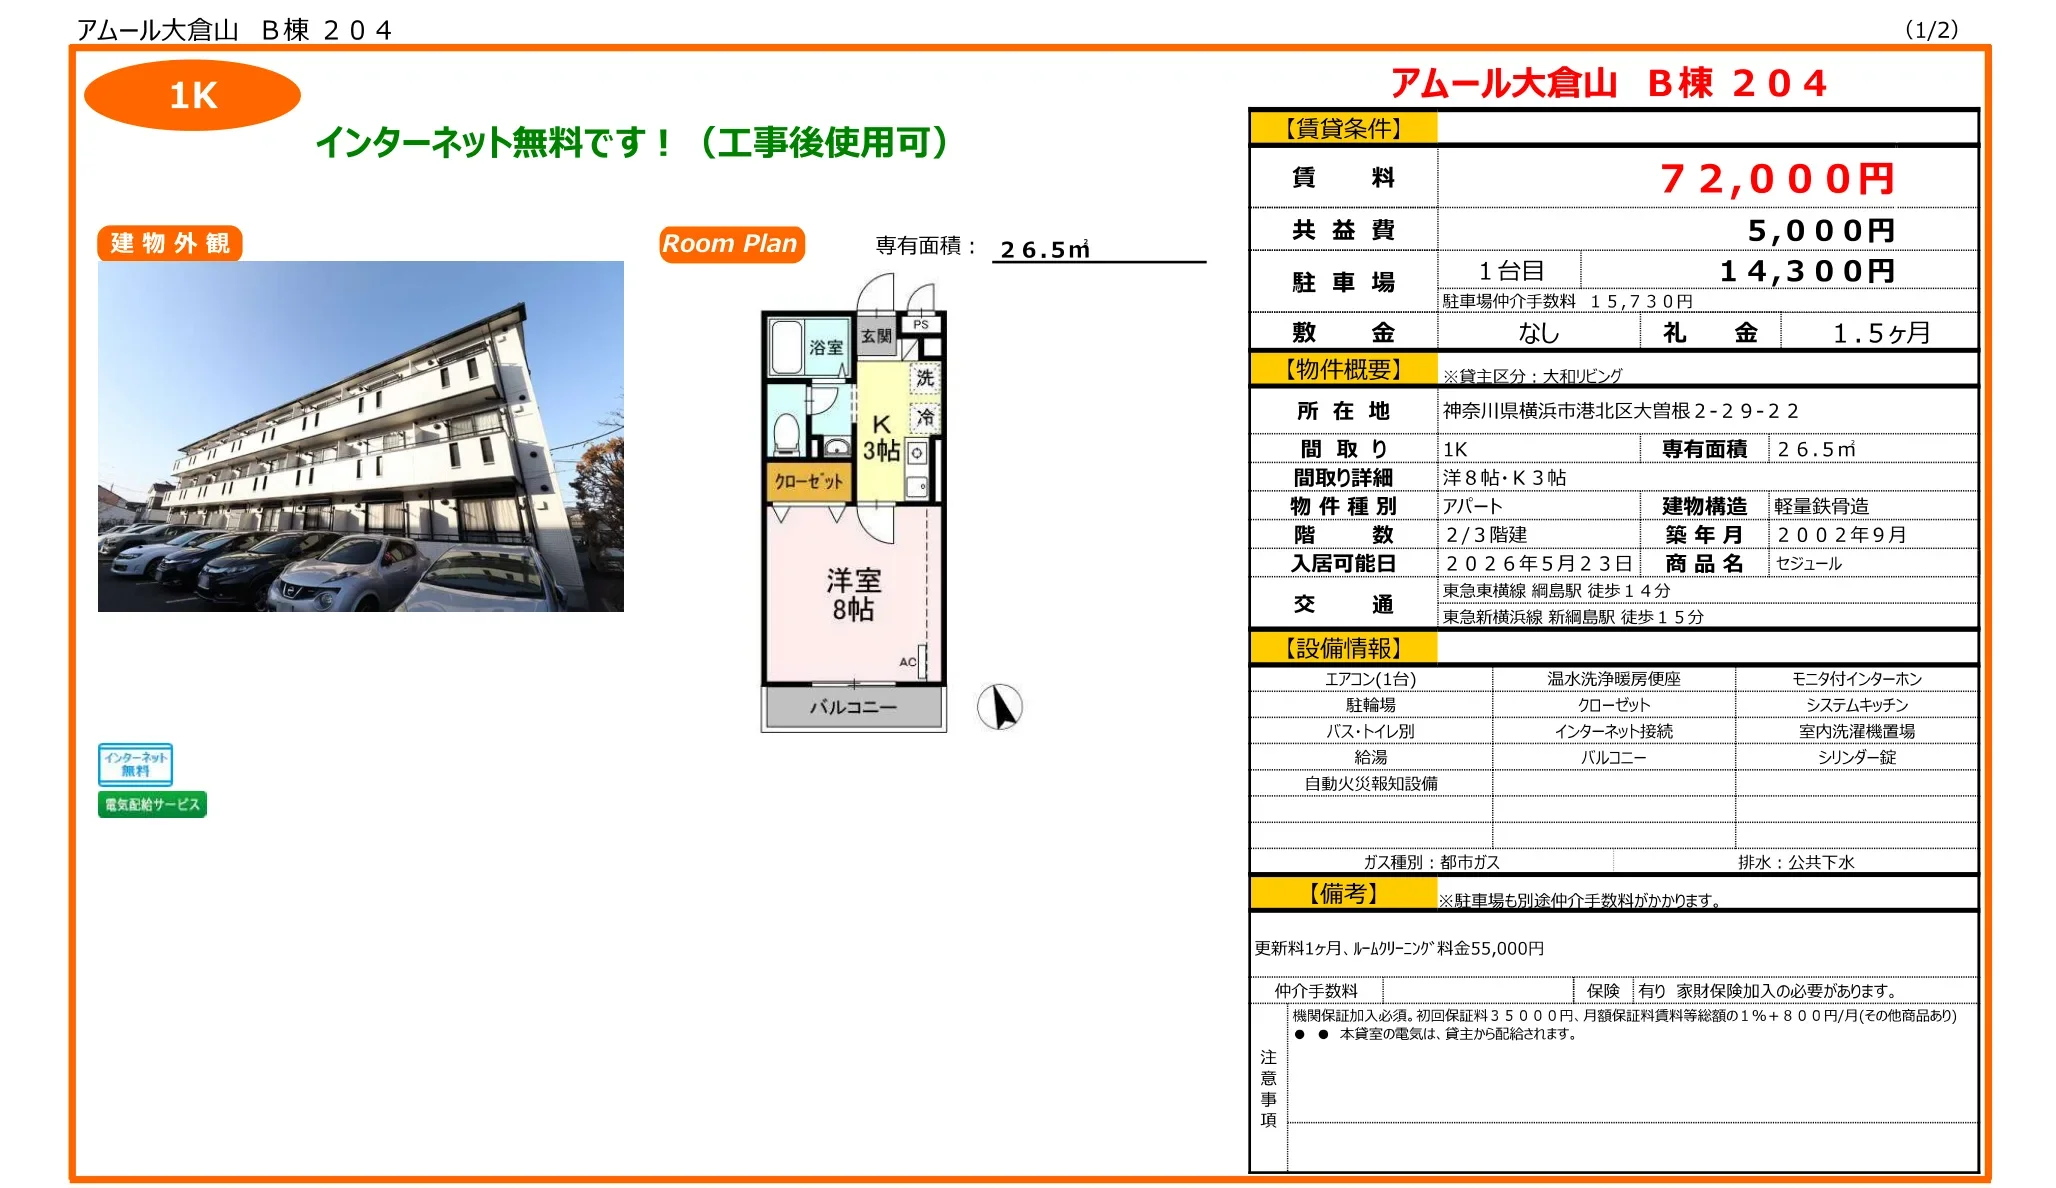This screenshot has width=2056, height=1188.
Task: Select the 建物外観 photo label
Action: click(x=168, y=243)
